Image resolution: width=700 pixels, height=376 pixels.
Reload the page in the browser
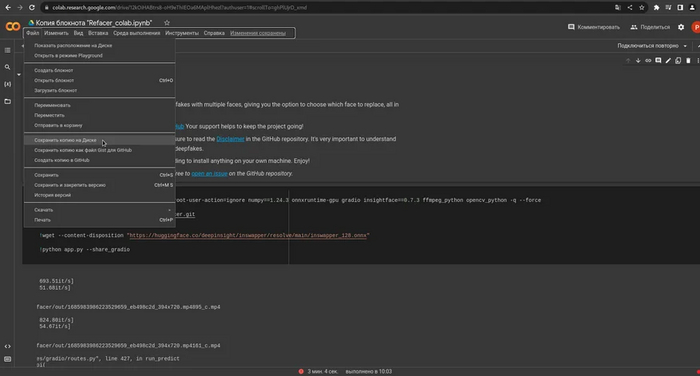click(32, 8)
